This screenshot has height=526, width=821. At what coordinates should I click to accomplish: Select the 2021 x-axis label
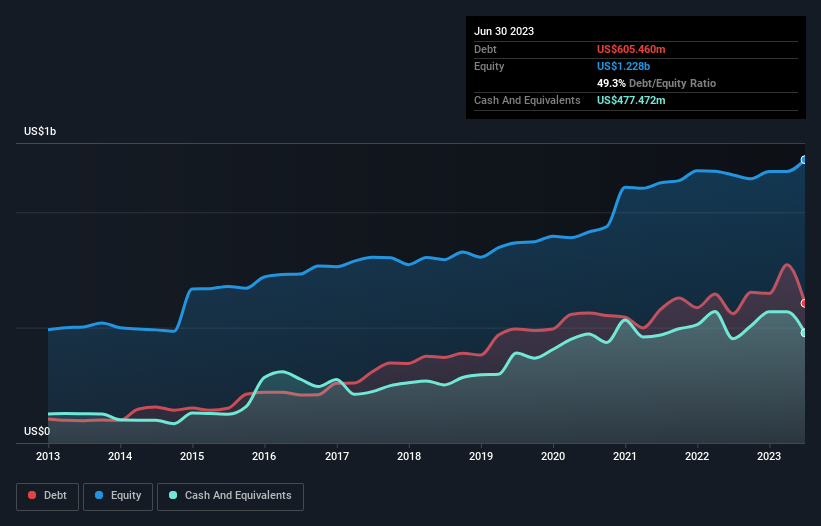pyautogui.click(x=625, y=456)
